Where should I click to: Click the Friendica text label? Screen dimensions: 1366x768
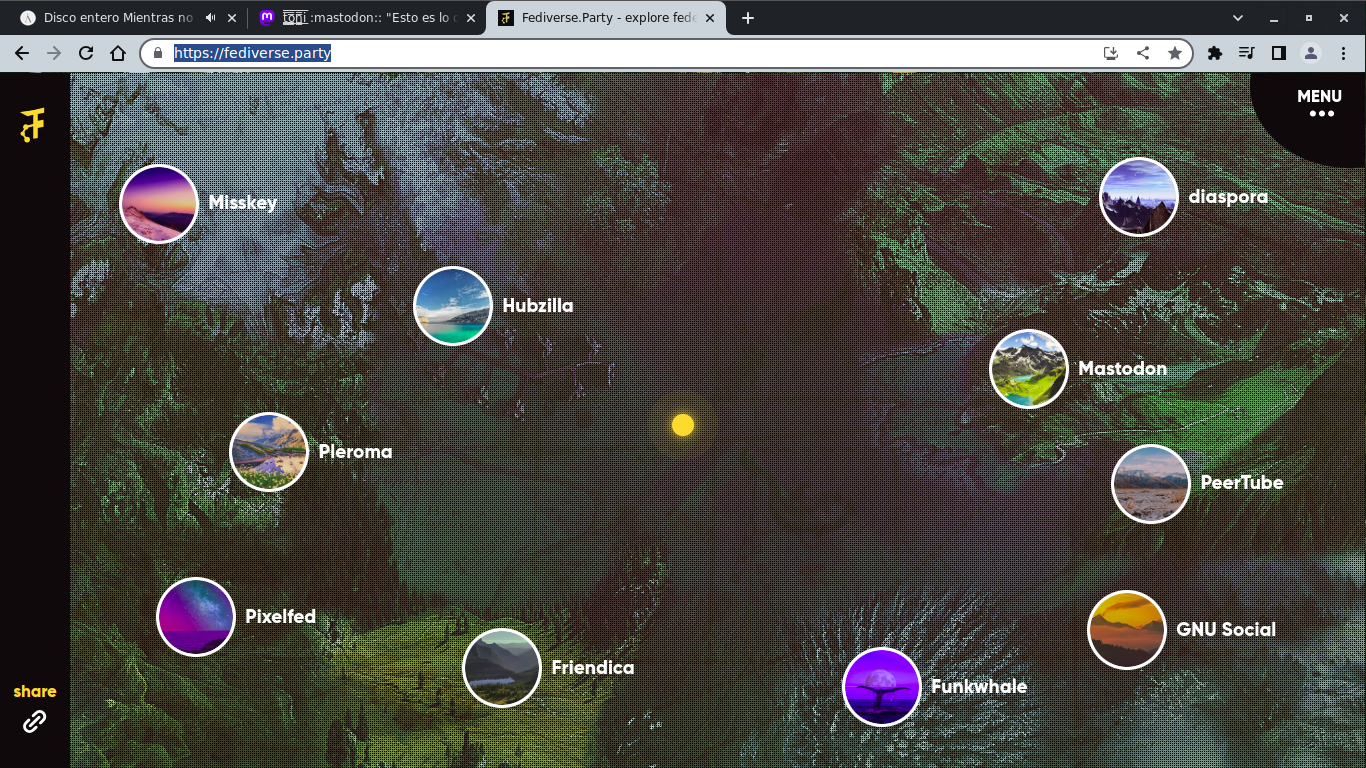click(x=593, y=668)
